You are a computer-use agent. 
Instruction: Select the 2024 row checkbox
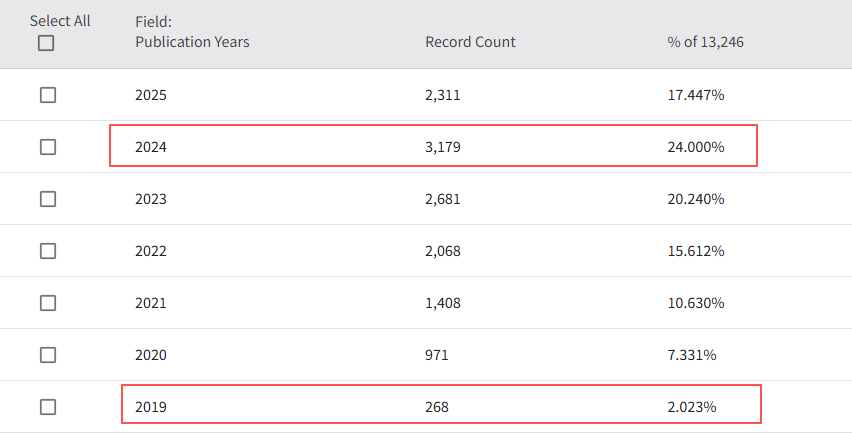pyautogui.click(x=48, y=147)
